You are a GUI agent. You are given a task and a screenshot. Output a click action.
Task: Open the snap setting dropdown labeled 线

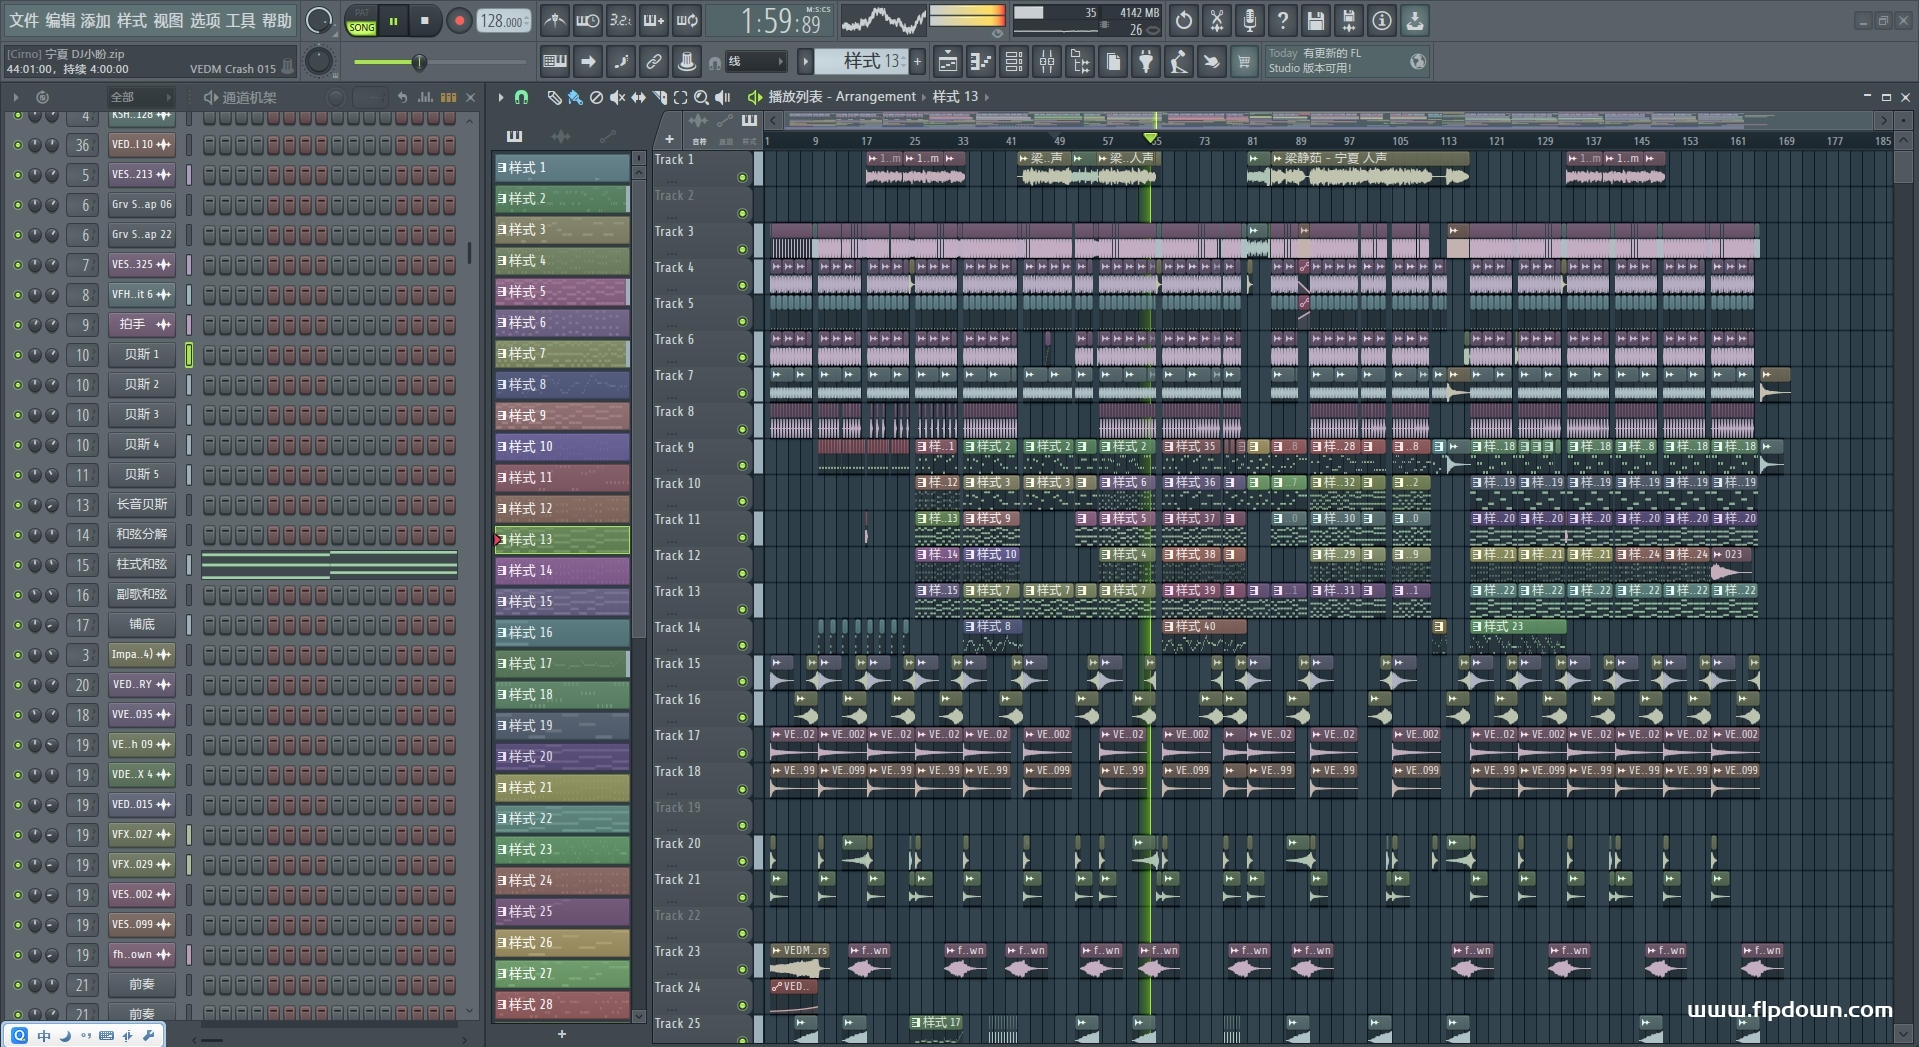click(755, 62)
